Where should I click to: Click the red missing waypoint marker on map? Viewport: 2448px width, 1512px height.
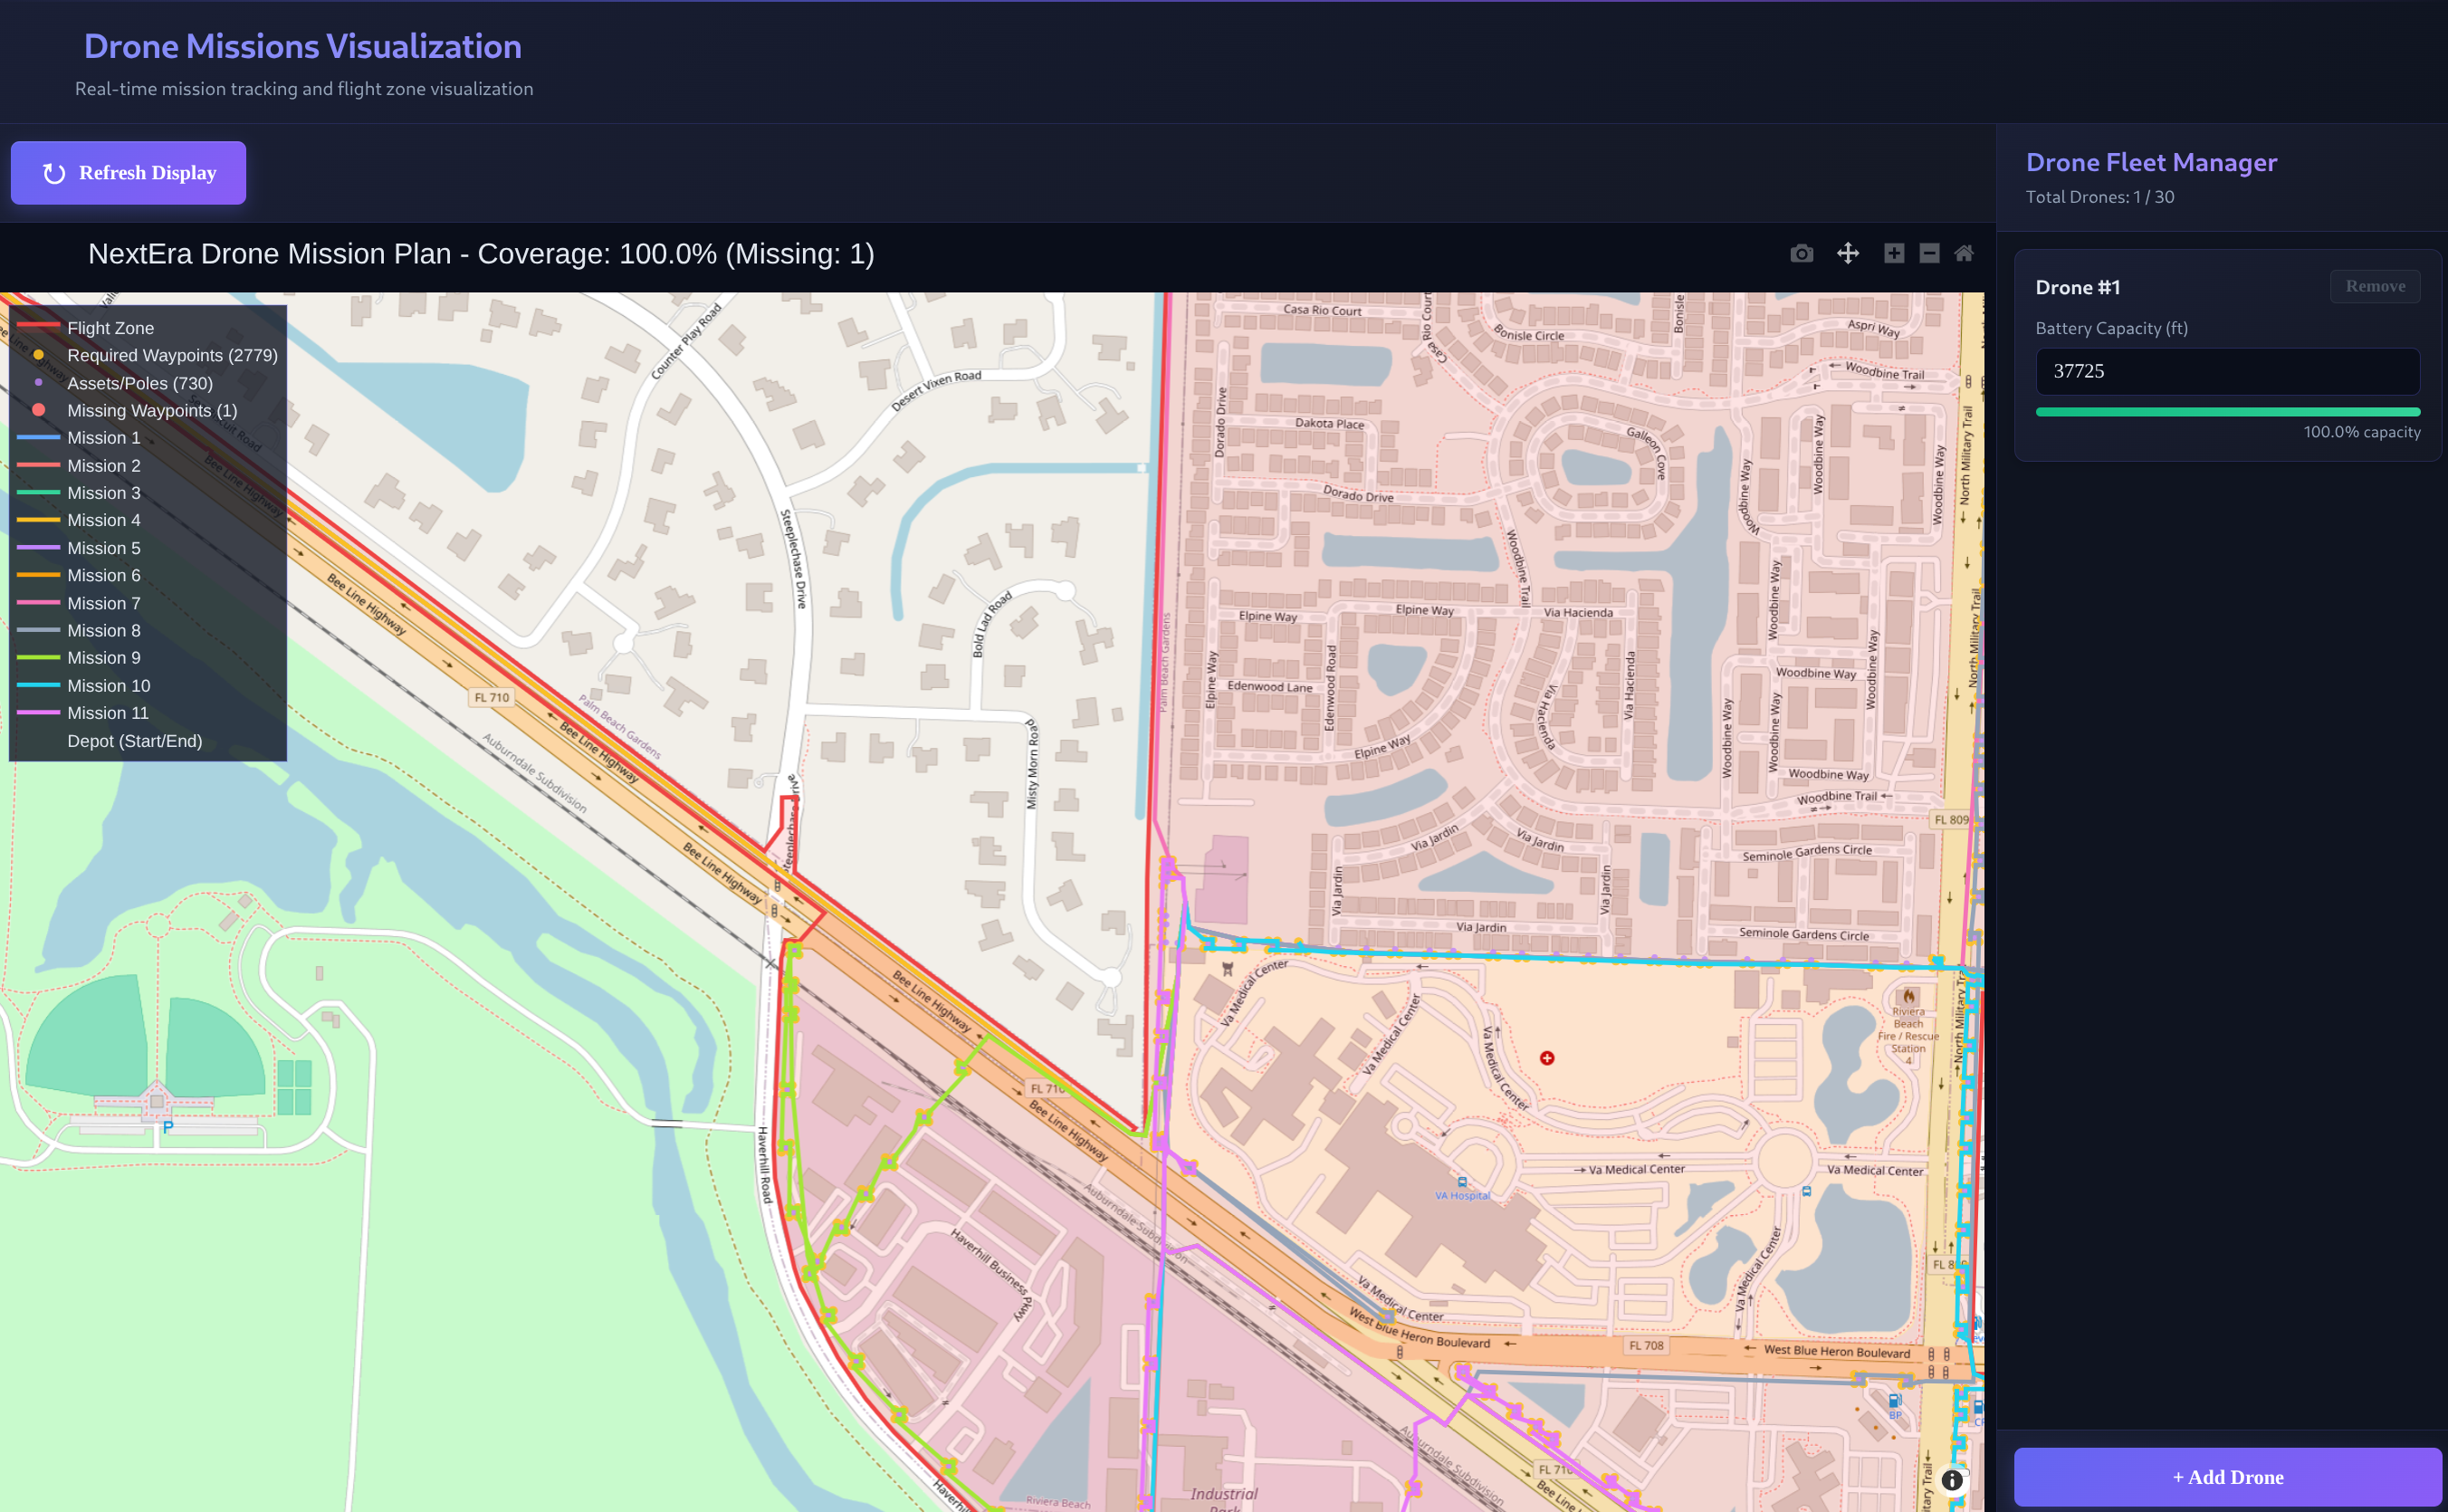pyautogui.click(x=1547, y=1058)
